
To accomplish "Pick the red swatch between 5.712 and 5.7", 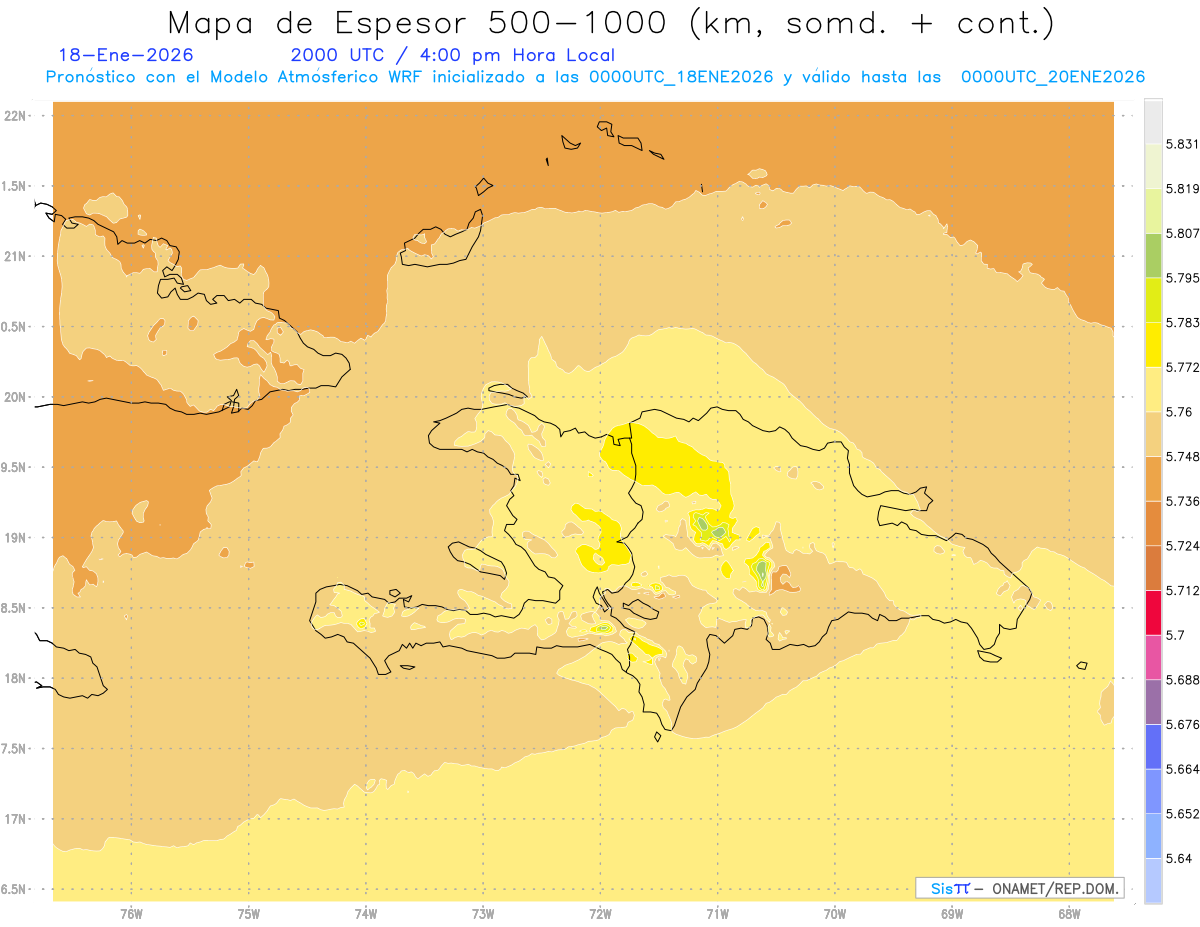I will [x=1153, y=612].
